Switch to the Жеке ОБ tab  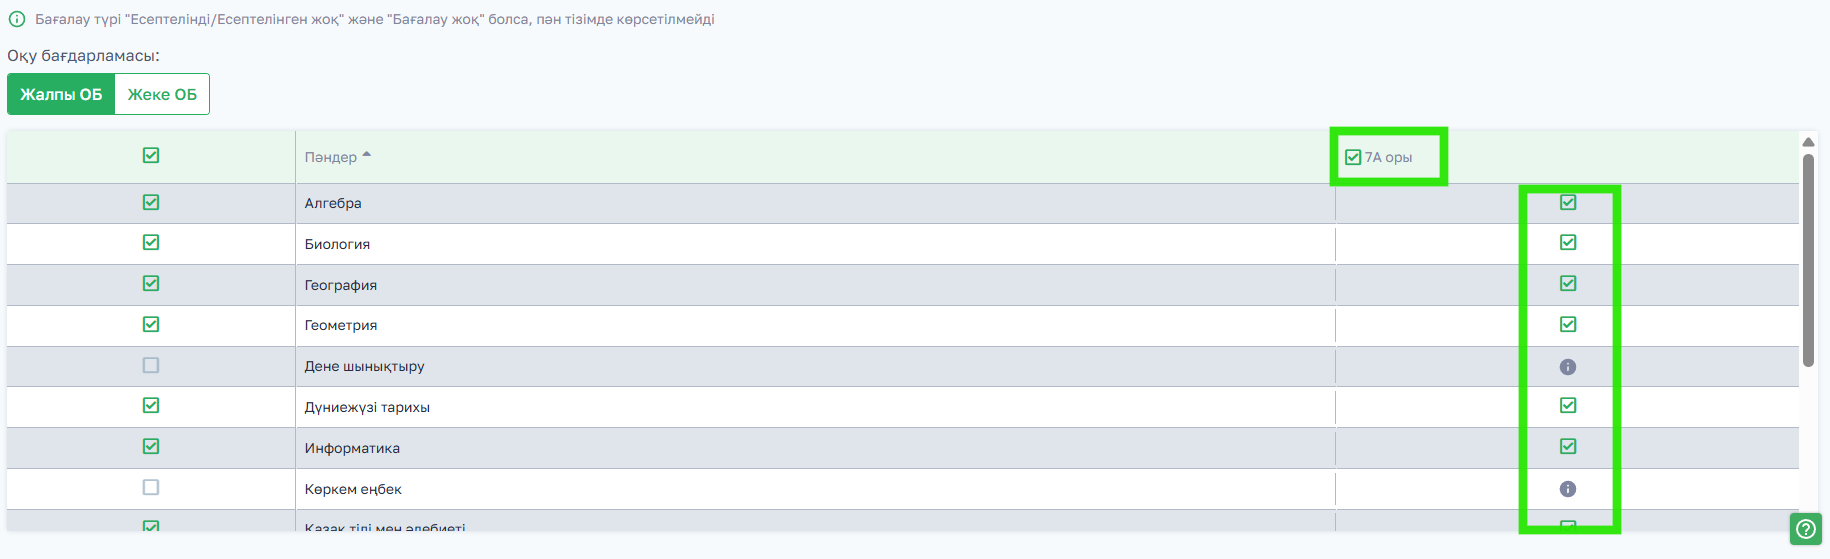162,94
